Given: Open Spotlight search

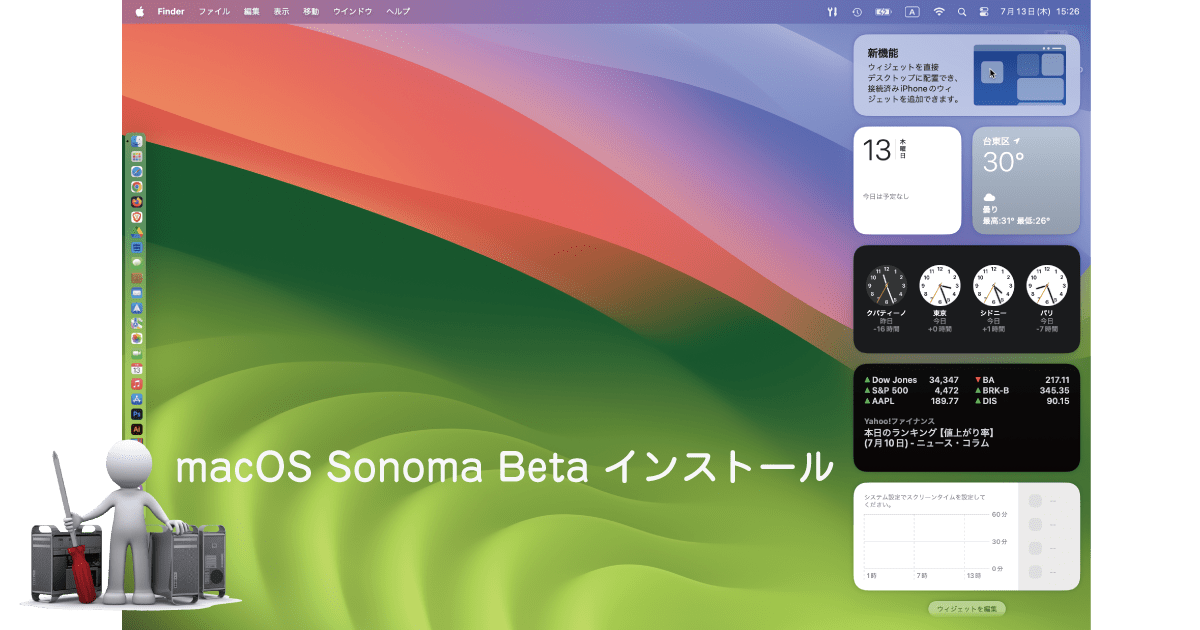Looking at the screenshot, I should pos(962,12).
